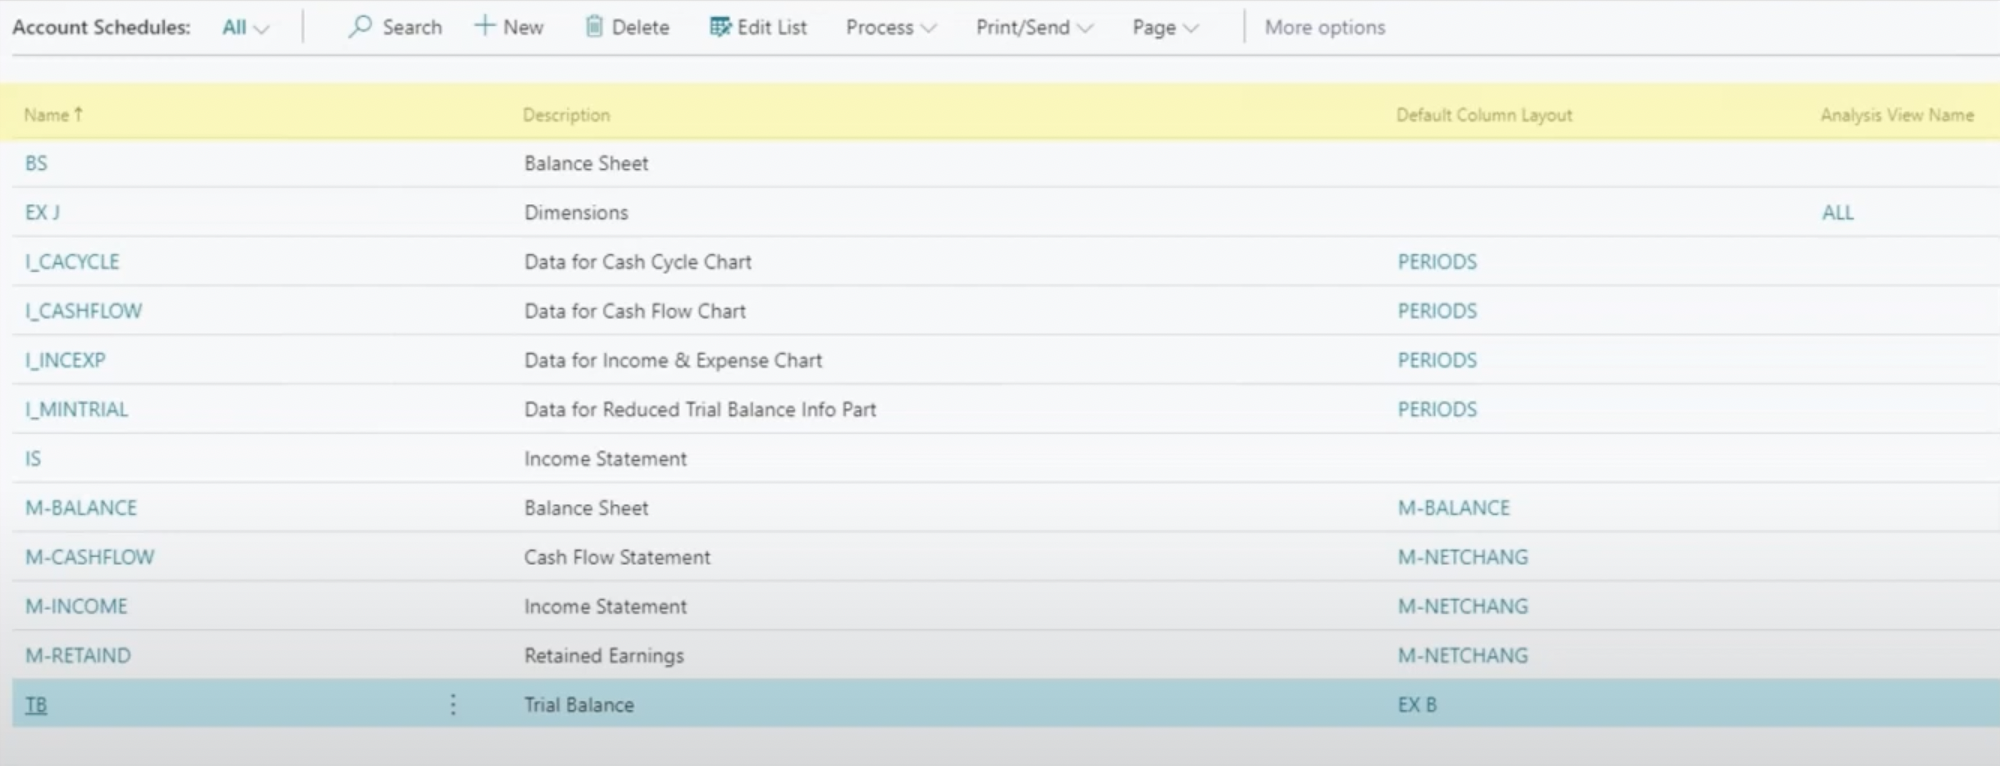Select Data for Cash Flow Chart cell
This screenshot has width=2000, height=766.
[635, 311]
